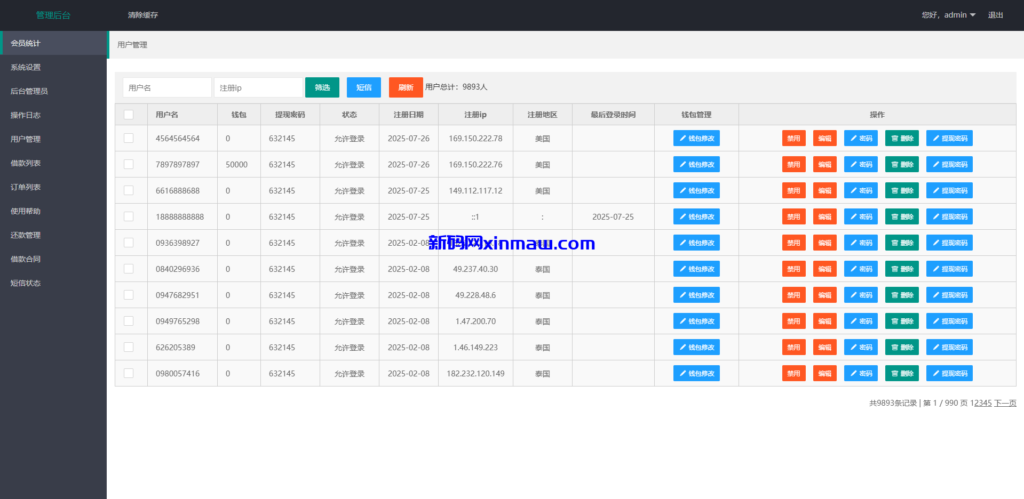Screen dimensions: 1024x499
Task: Click 提现密码 pencil button for user 0980057416
Action: tap(948, 373)
